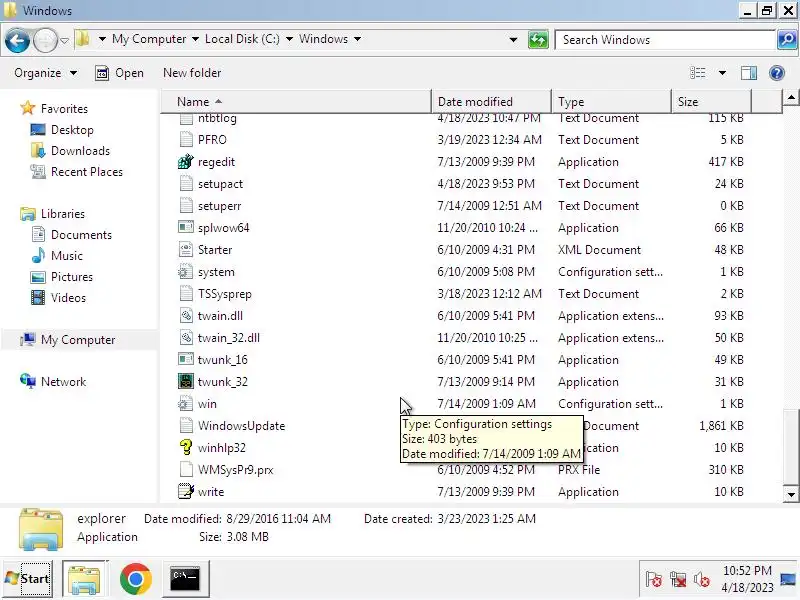
Task: Create a New folder
Action: [x=192, y=73]
